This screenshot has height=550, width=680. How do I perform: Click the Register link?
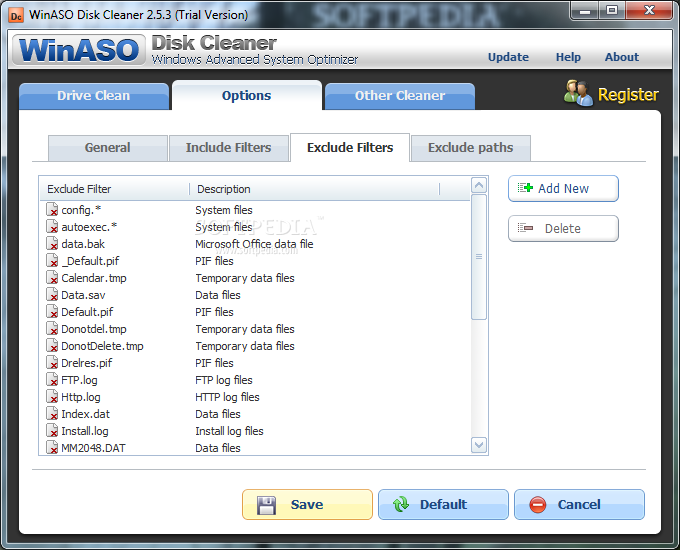pos(628,95)
